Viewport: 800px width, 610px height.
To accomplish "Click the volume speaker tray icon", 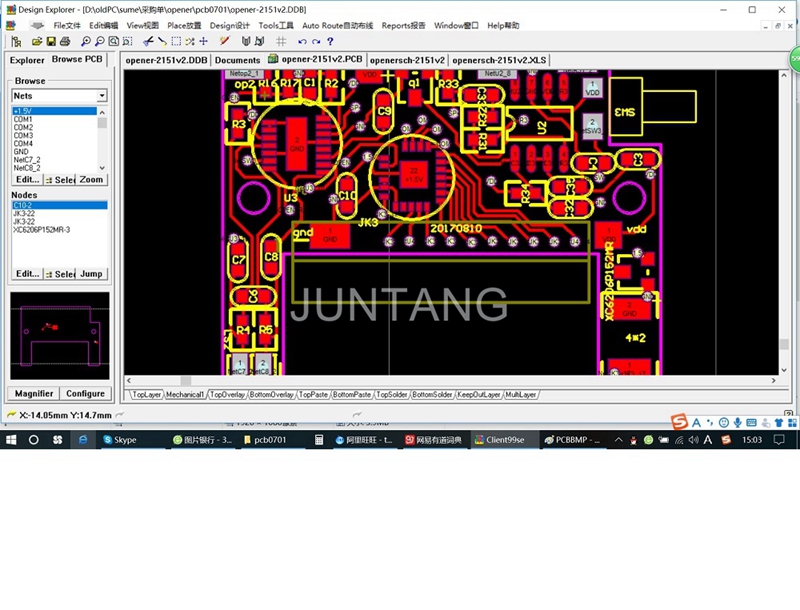I will 693,440.
